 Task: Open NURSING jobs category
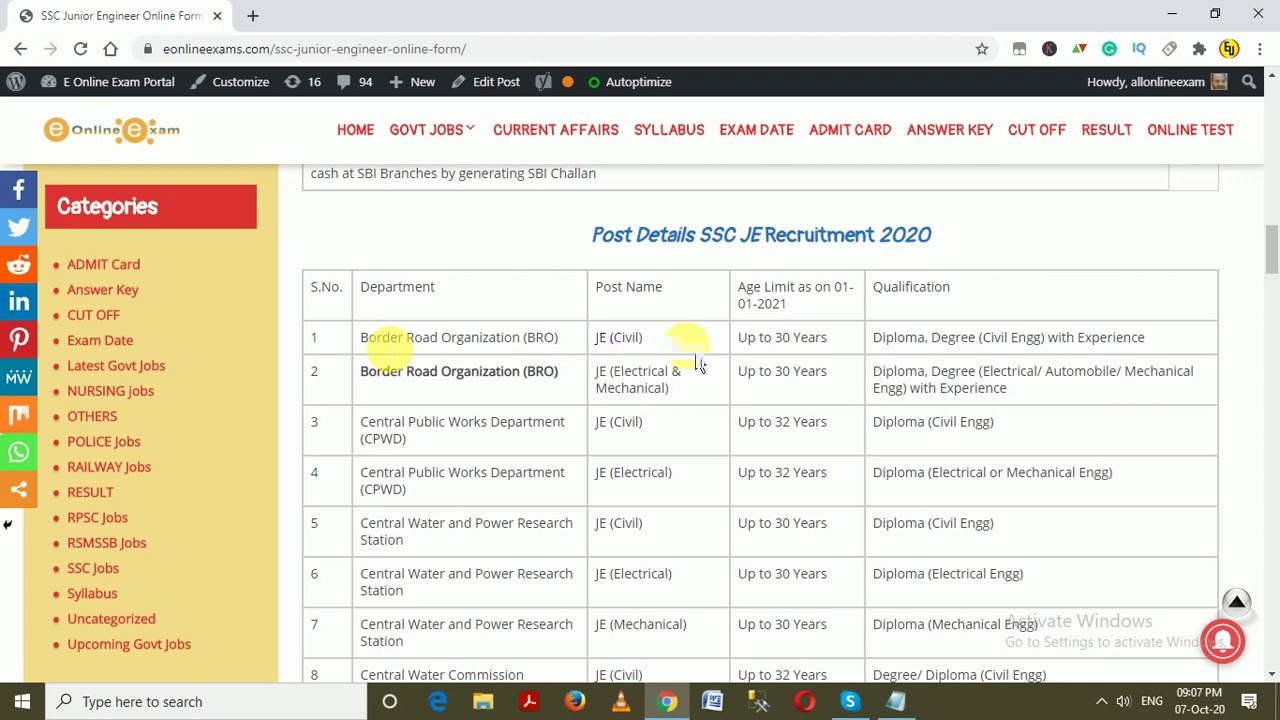coord(110,391)
